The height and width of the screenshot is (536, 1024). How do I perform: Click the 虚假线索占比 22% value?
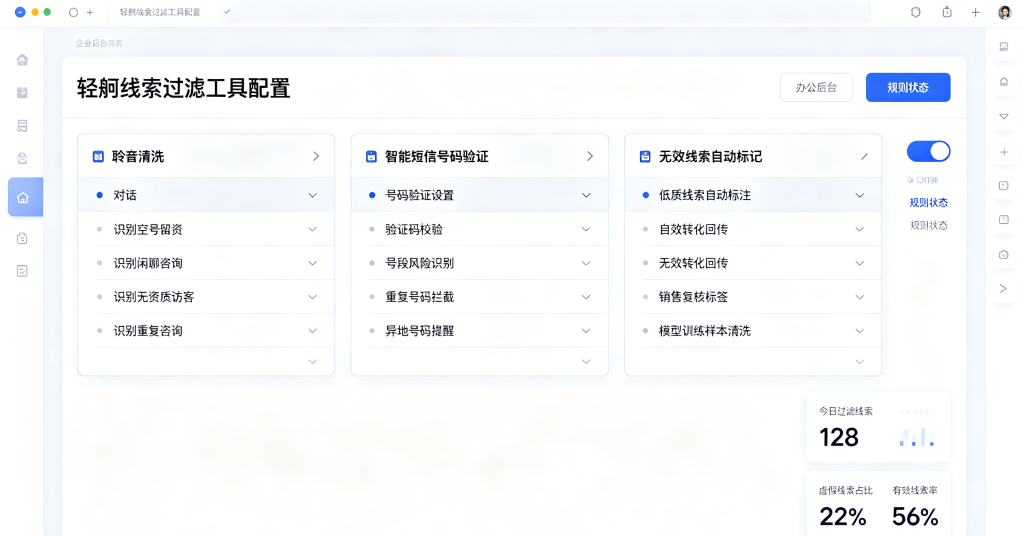coord(842,516)
